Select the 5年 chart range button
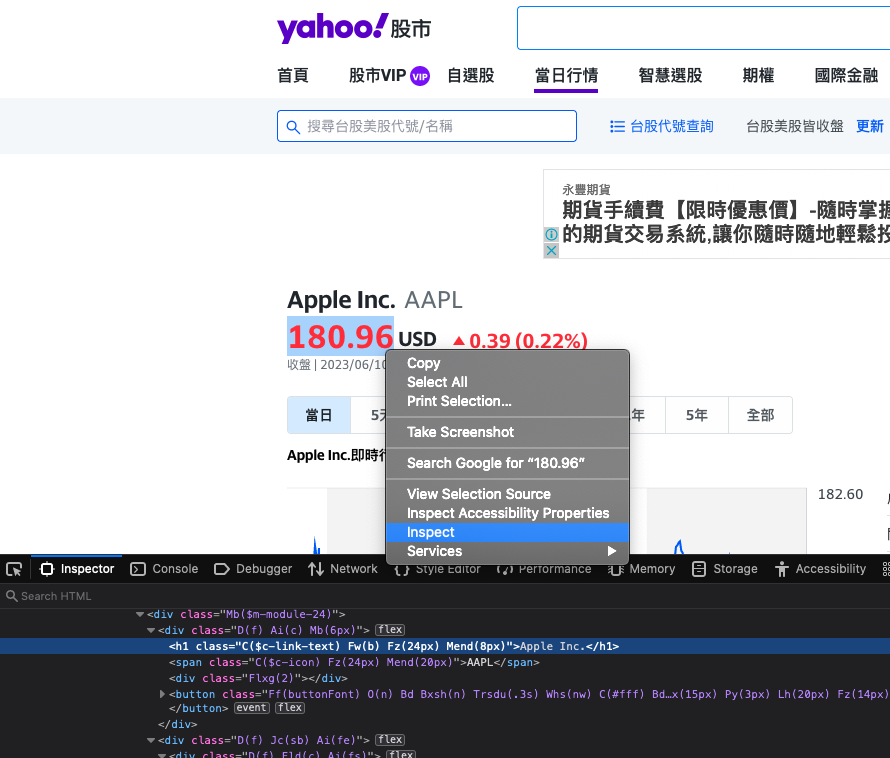 coord(697,415)
